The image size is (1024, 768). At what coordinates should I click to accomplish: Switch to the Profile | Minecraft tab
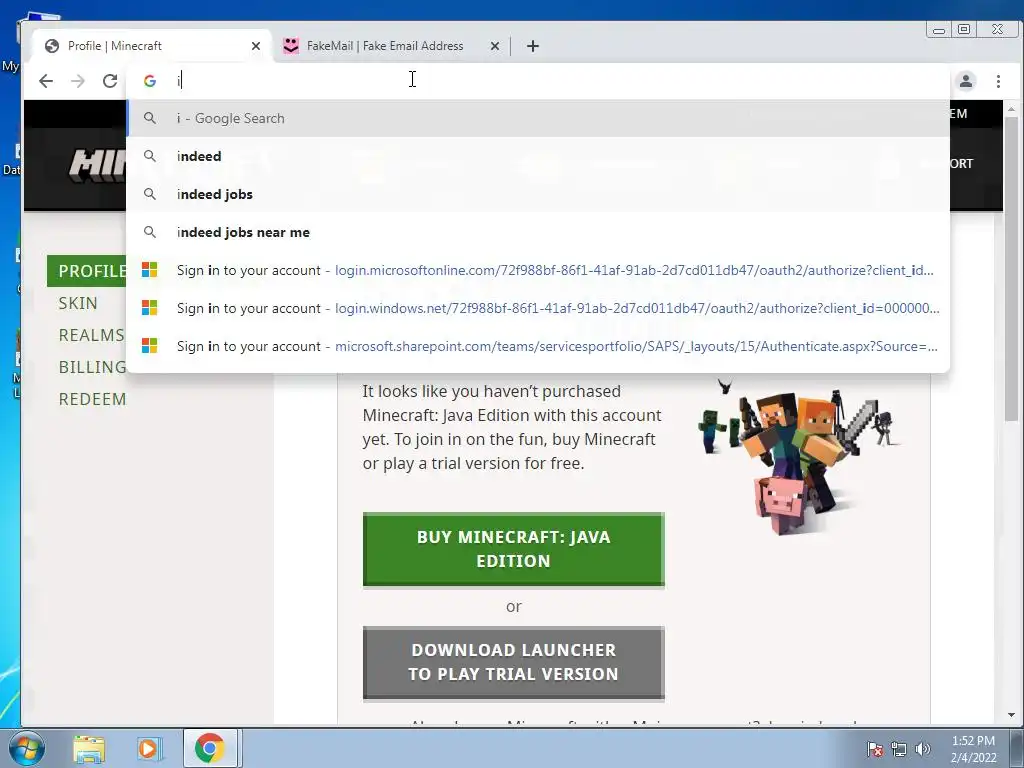pyautogui.click(x=152, y=46)
